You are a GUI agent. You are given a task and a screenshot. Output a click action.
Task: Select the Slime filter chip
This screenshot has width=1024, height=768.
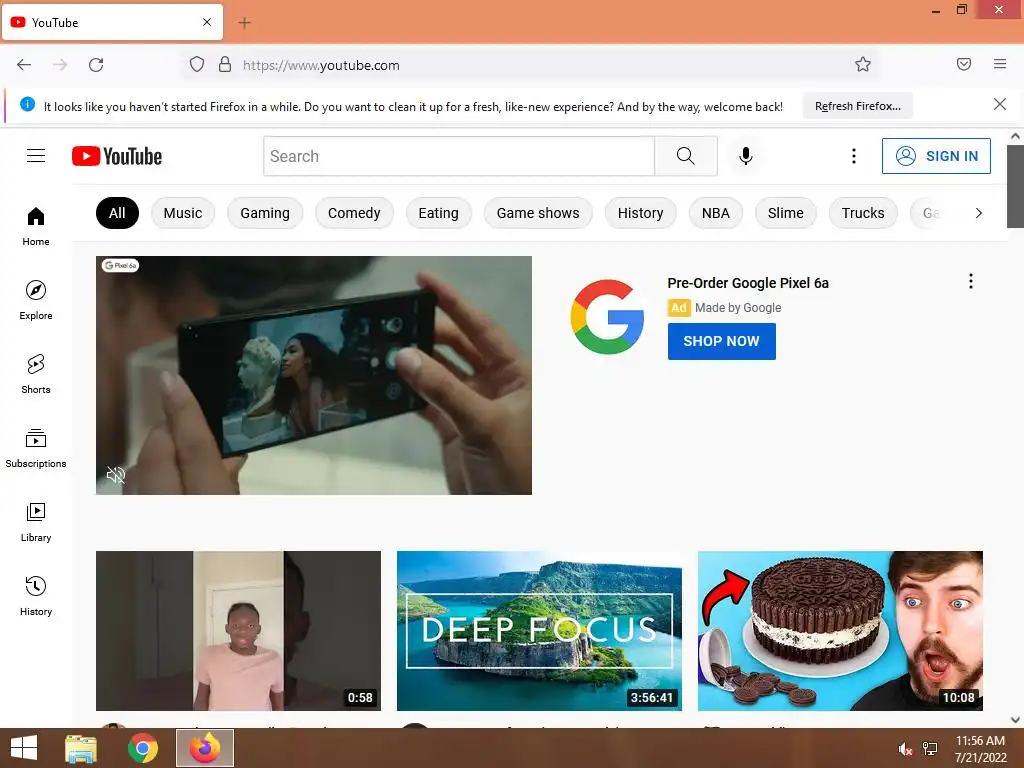point(786,213)
